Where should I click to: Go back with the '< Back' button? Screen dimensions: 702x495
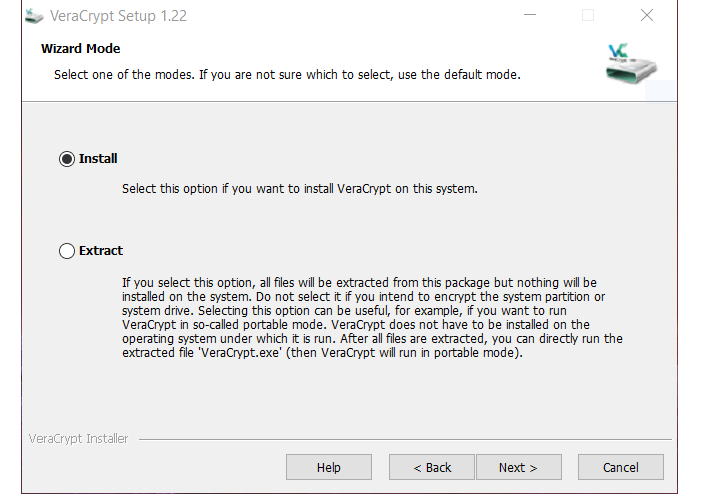coord(433,467)
